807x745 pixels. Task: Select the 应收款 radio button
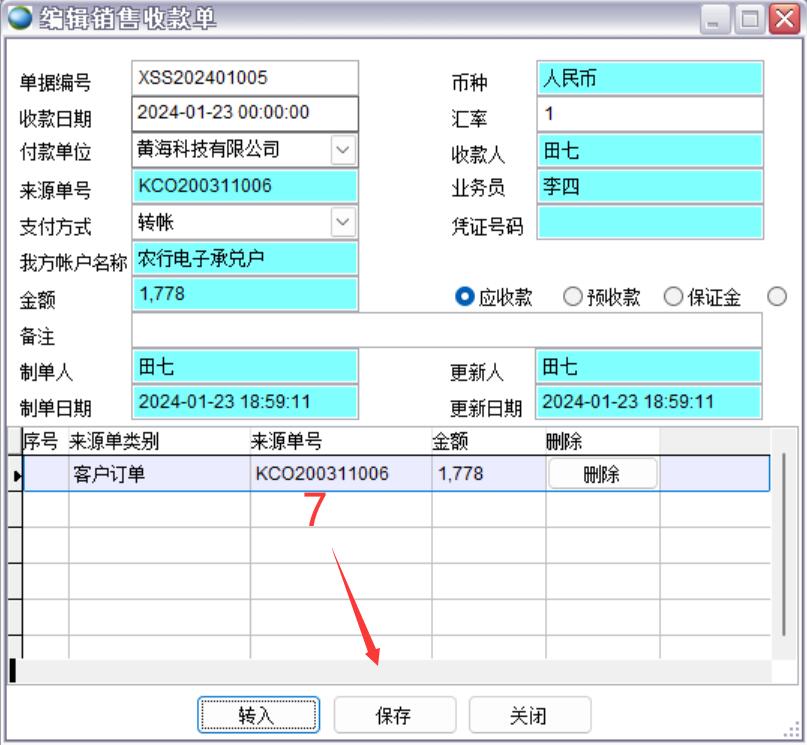coord(464,297)
